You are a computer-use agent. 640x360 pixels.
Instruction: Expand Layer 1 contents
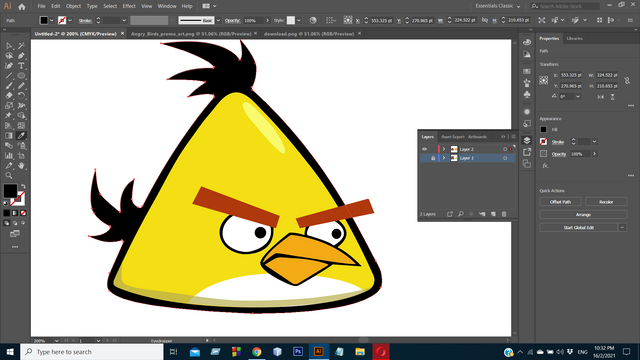click(444, 158)
